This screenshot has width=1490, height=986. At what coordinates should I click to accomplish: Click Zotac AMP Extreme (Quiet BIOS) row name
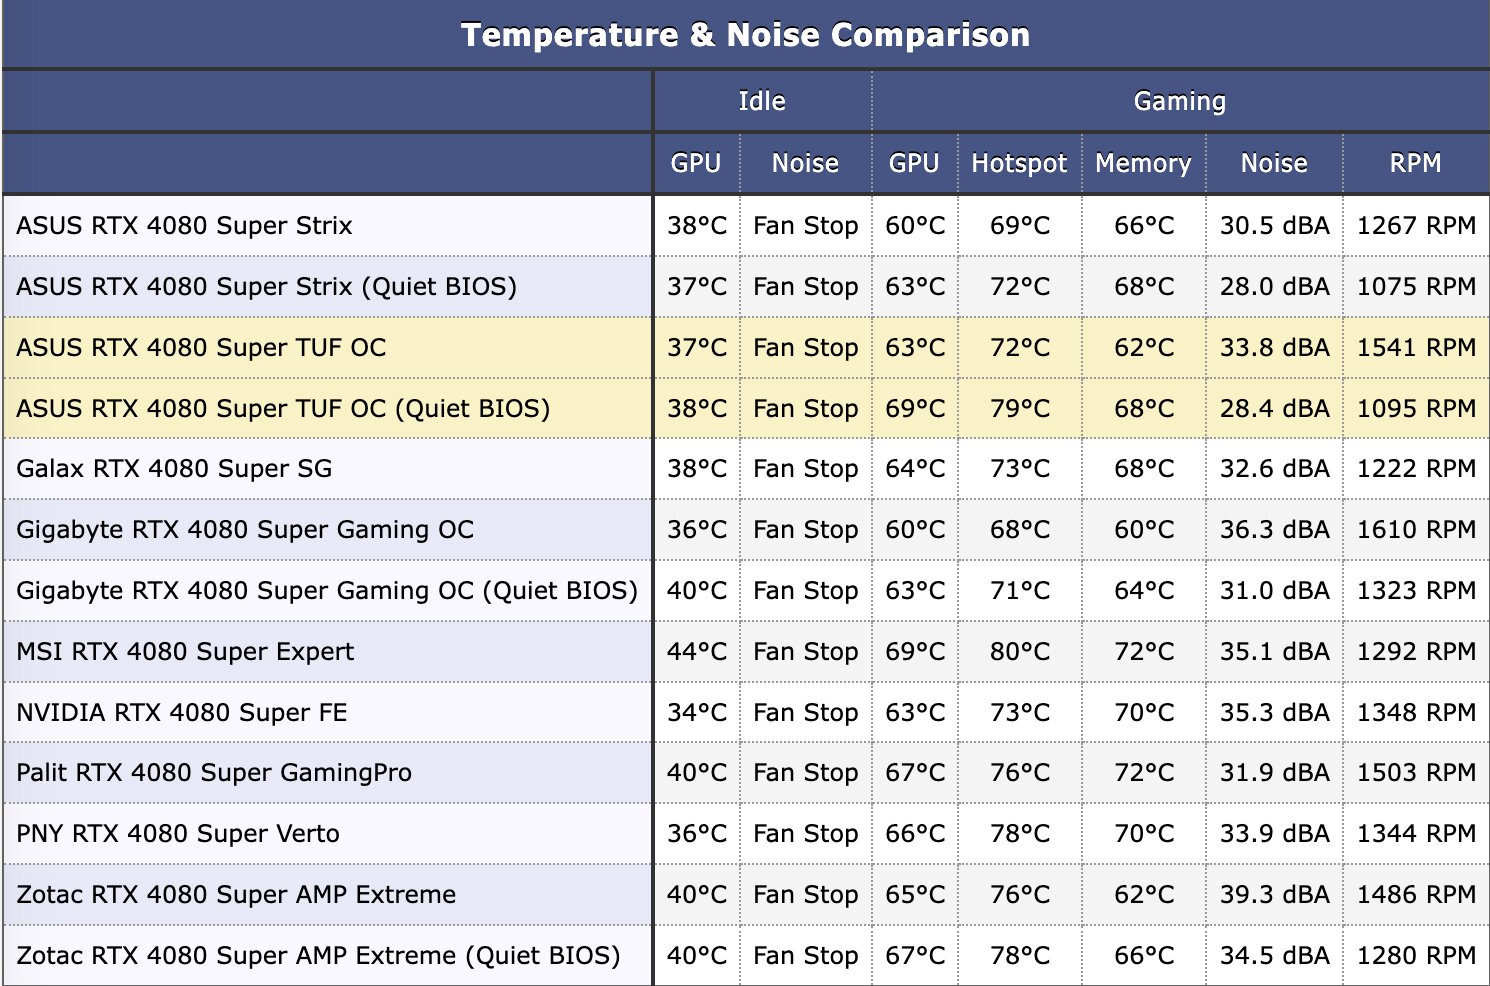pos(318,955)
